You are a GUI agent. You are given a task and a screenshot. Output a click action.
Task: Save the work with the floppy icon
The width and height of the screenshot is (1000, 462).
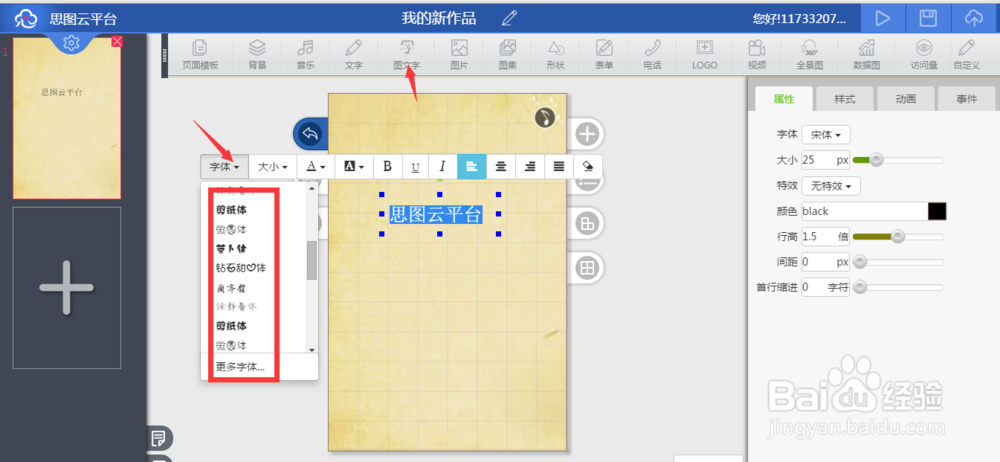tap(928, 19)
